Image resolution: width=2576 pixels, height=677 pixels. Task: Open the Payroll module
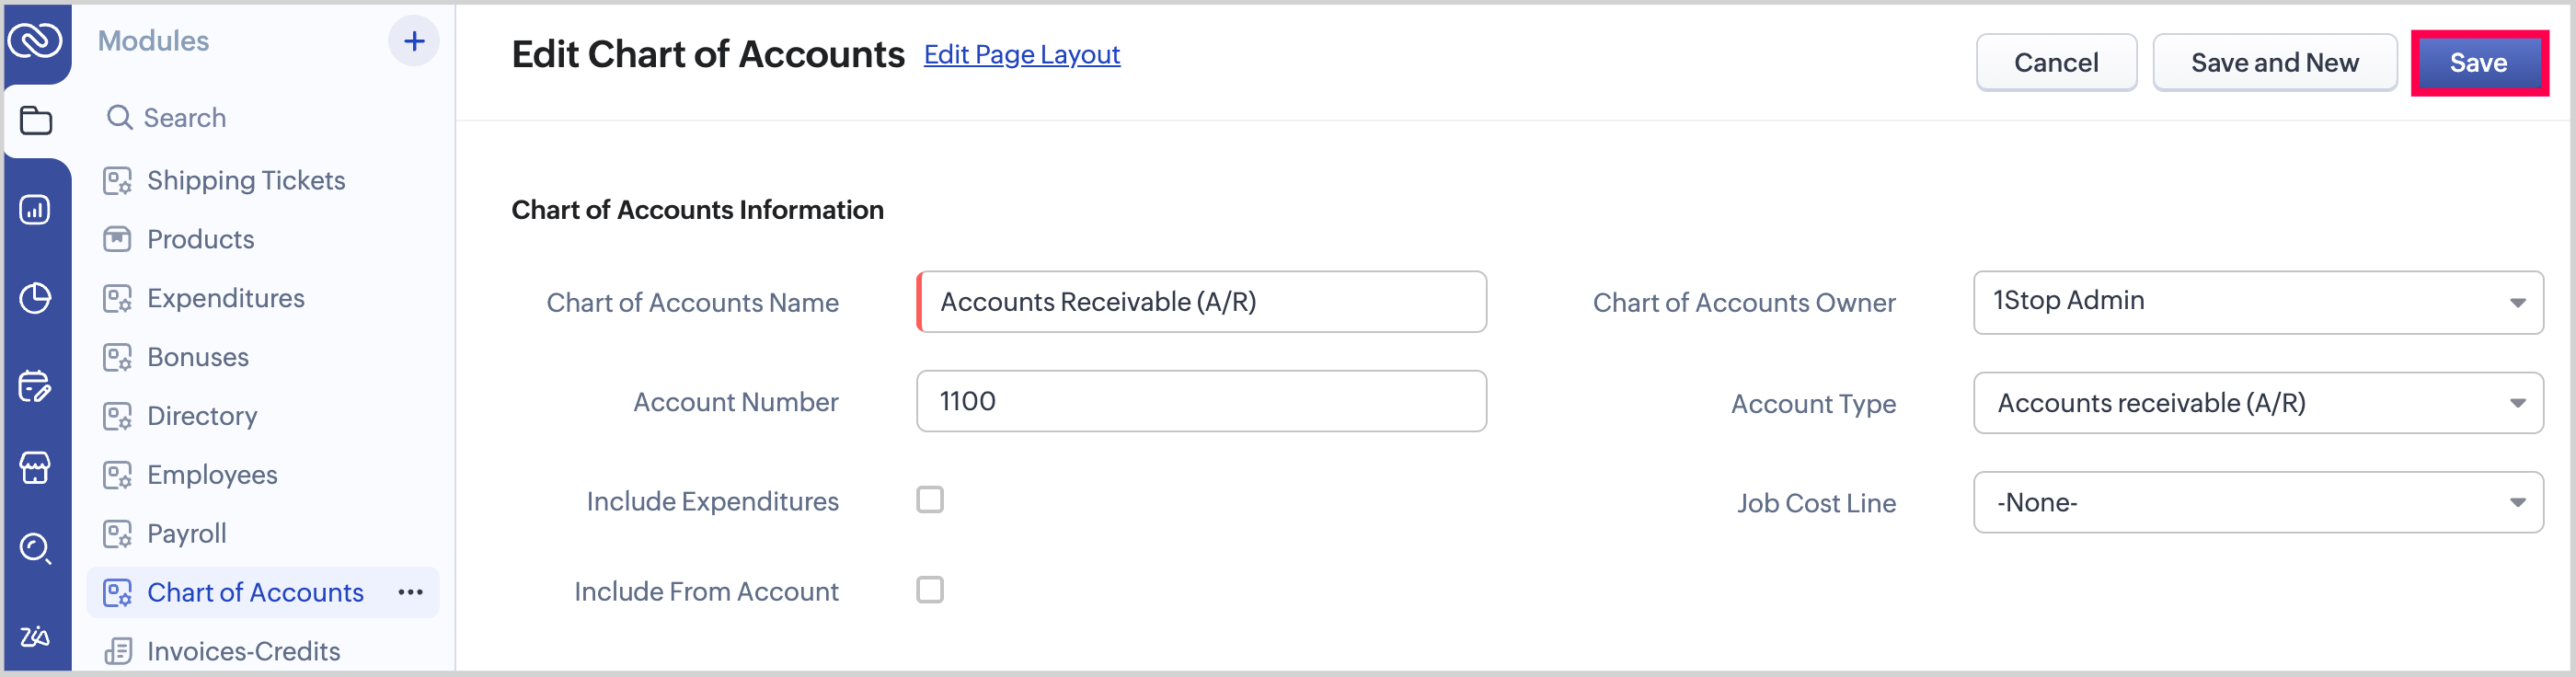click(x=186, y=533)
